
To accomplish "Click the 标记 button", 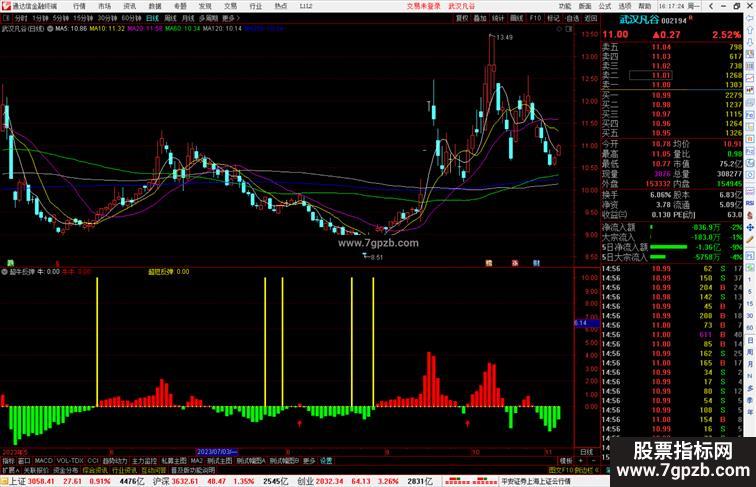I will [x=553, y=18].
